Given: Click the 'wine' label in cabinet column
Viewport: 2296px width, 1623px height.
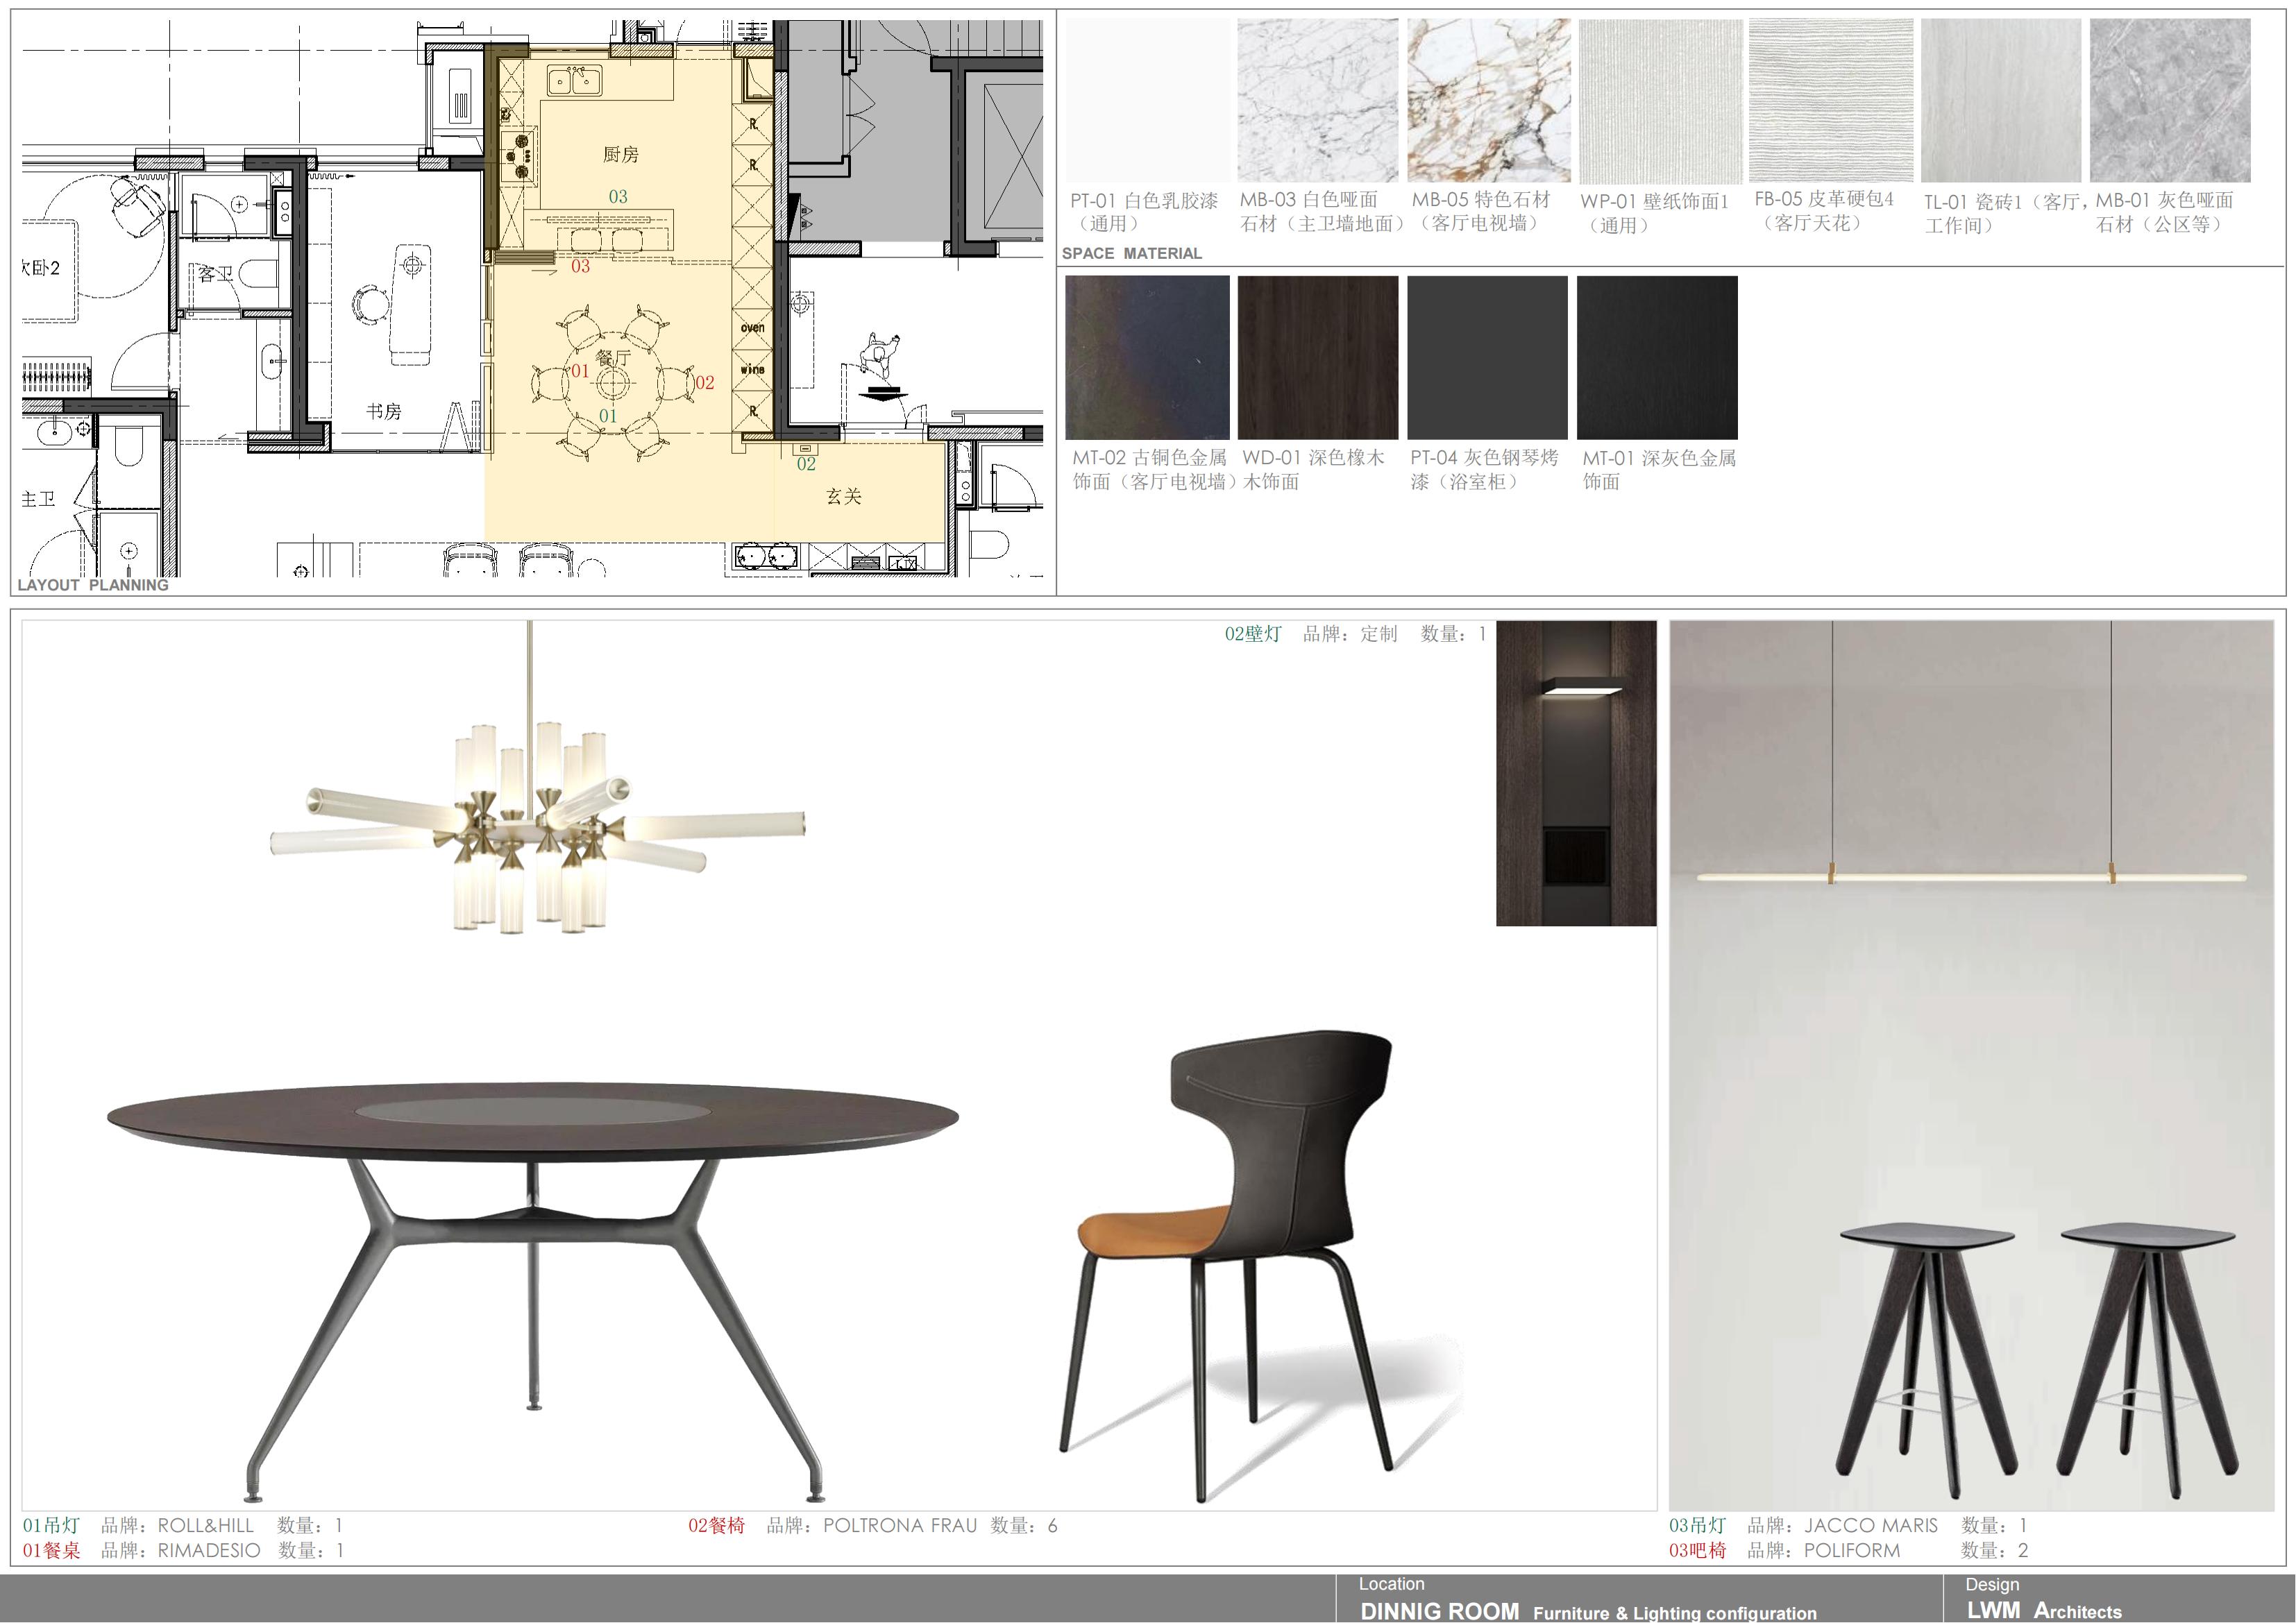Looking at the screenshot, I should tap(753, 369).
